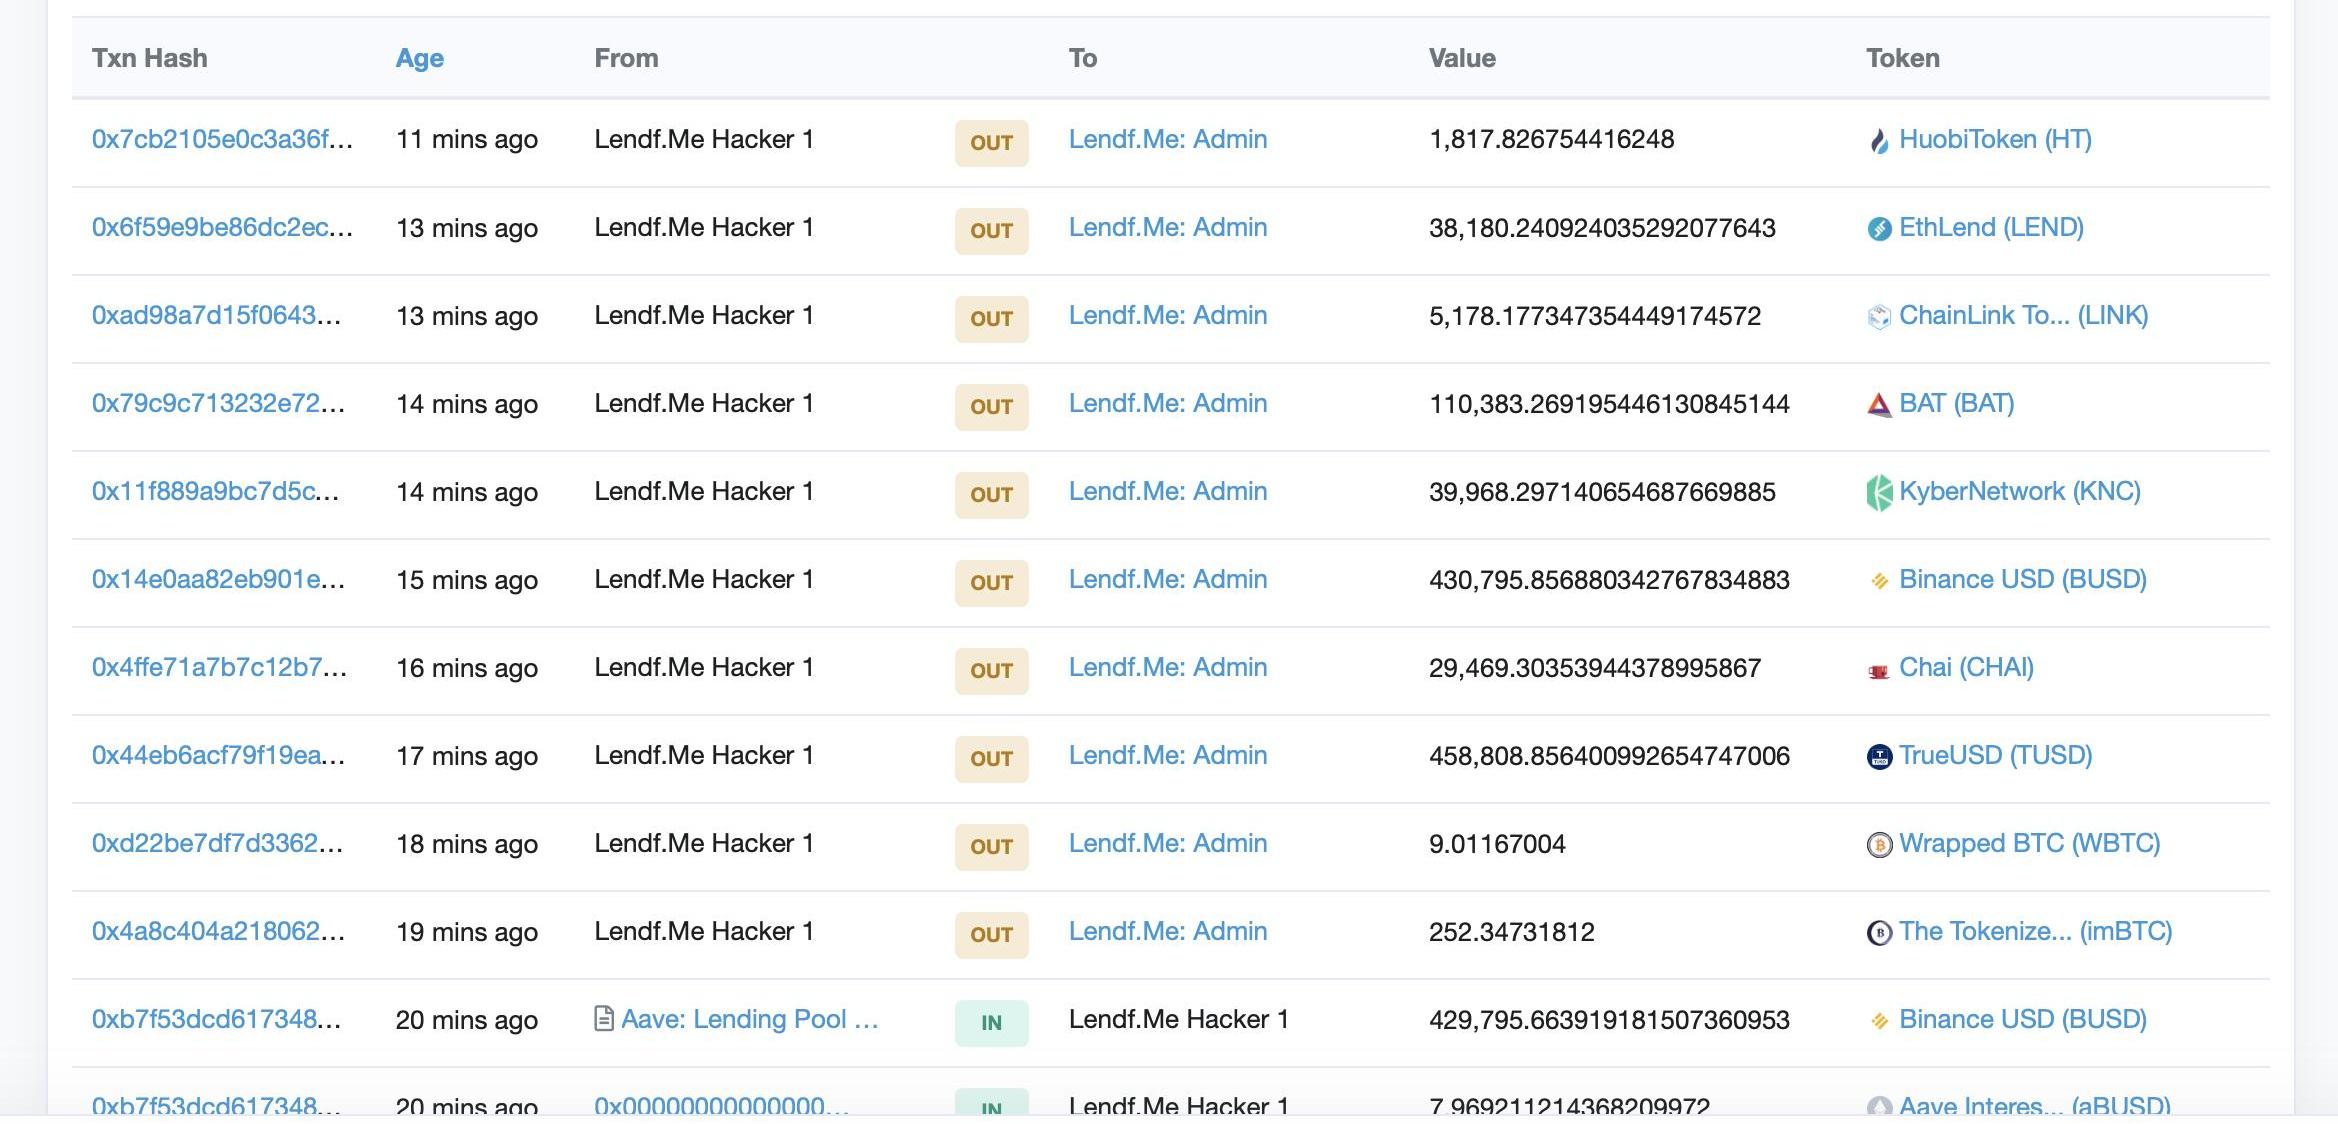Image resolution: width=2338 pixels, height=1124 pixels.
Task: Click the Wrapped BTC token icon
Action: coord(1879,845)
